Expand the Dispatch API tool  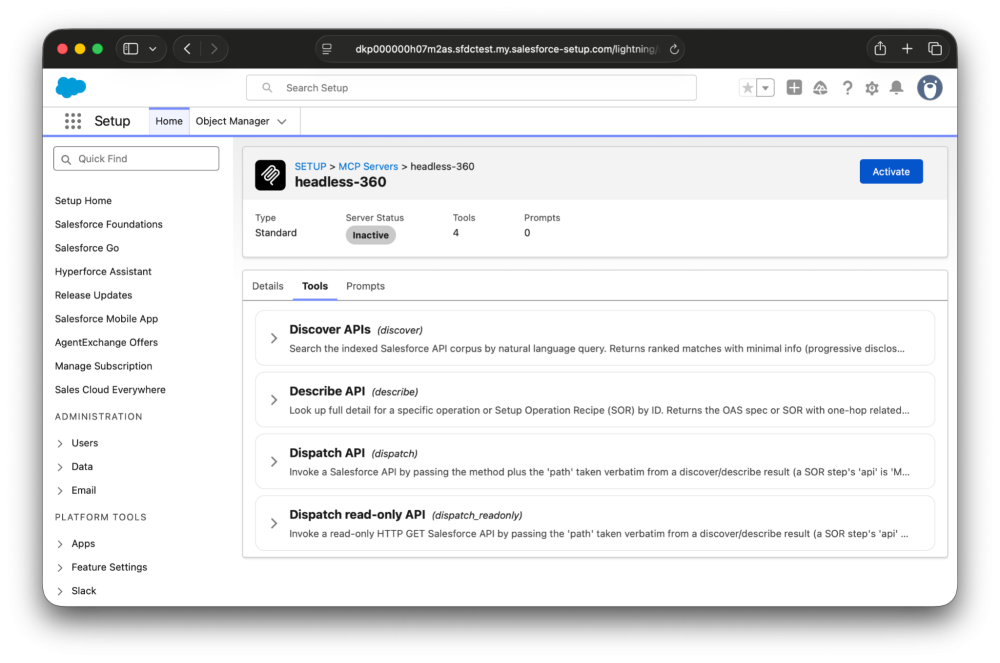(274, 462)
